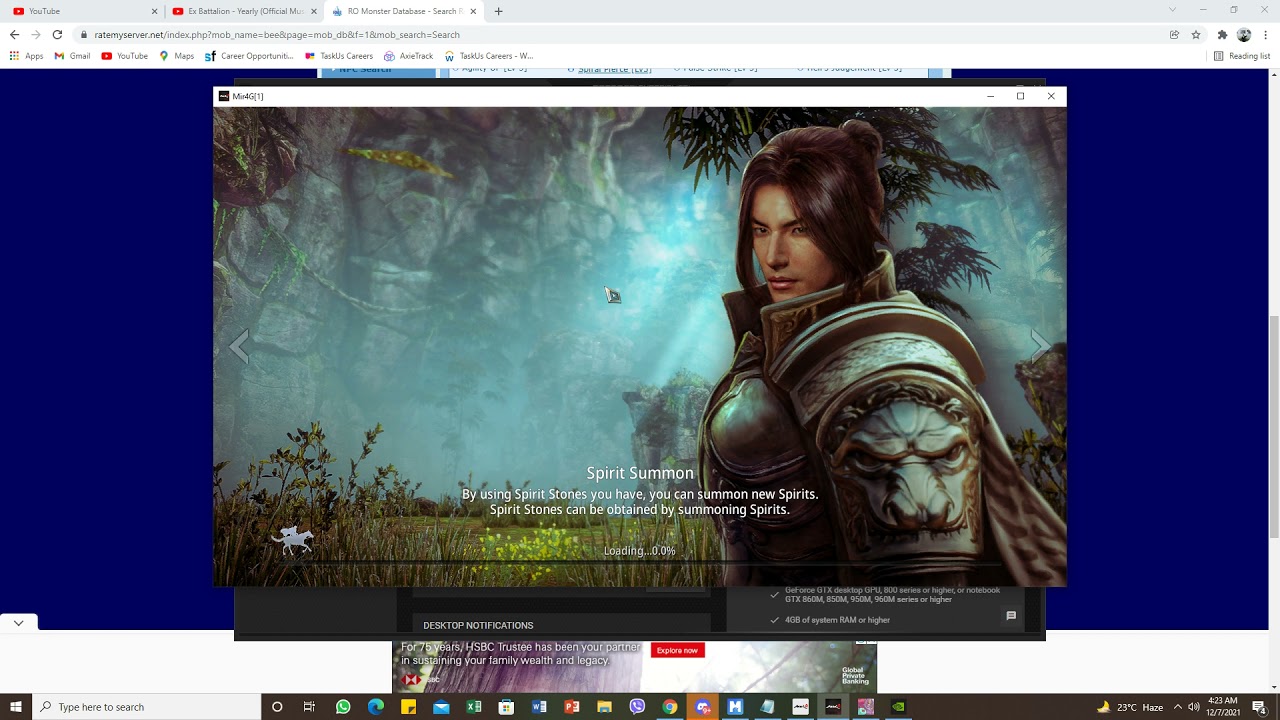Image resolution: width=1280 pixels, height=720 pixels.
Task: Click the Loading...0.0% progress text
Action: pyautogui.click(x=640, y=551)
